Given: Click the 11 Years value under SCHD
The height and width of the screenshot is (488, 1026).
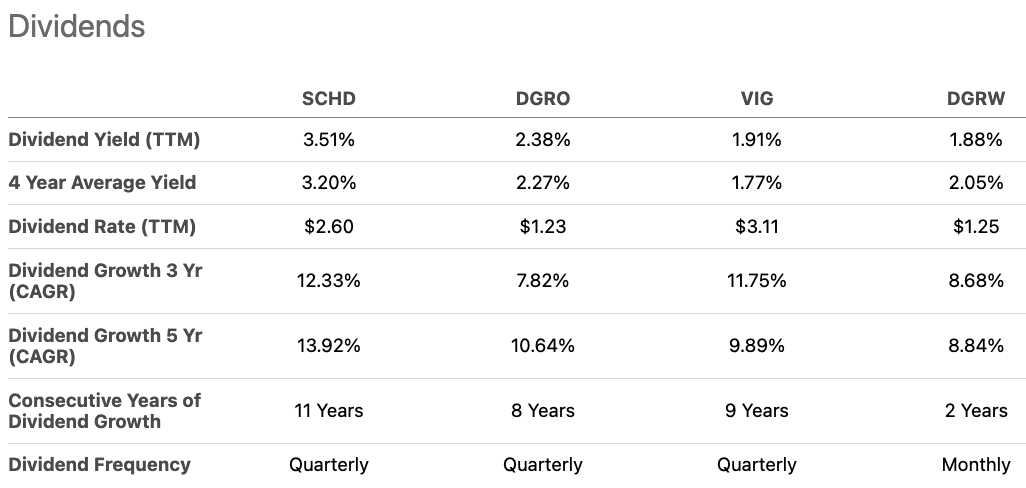Looking at the screenshot, I should click(x=328, y=411).
